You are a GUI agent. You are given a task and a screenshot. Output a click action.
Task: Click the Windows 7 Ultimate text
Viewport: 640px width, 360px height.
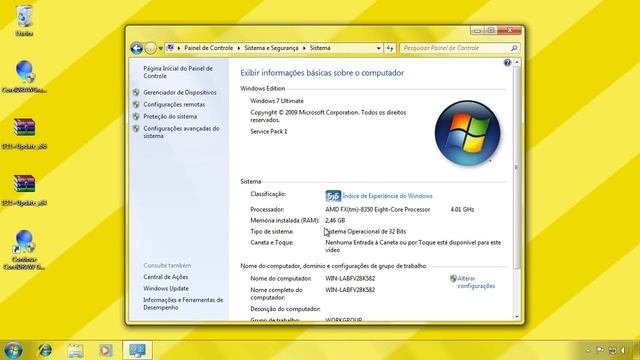pos(277,101)
